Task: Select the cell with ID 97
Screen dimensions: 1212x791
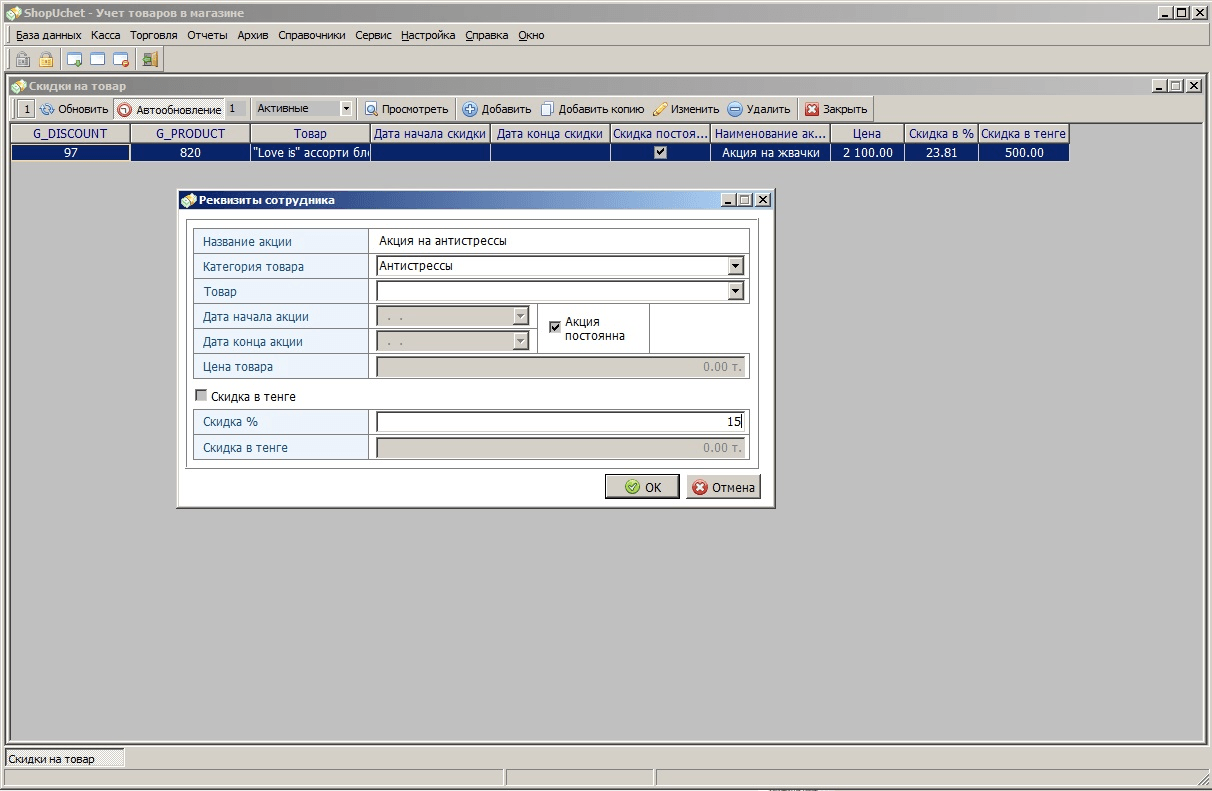Action: tap(70, 153)
